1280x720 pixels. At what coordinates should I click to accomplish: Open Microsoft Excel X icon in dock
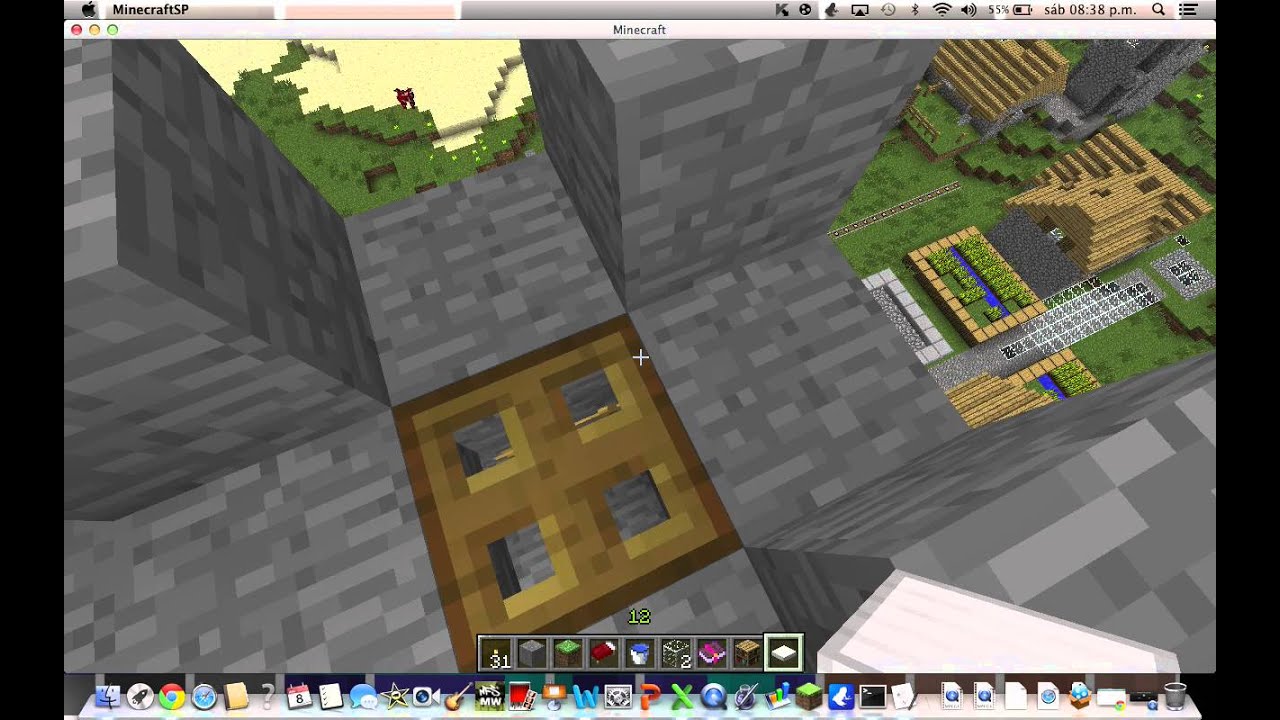coord(682,695)
